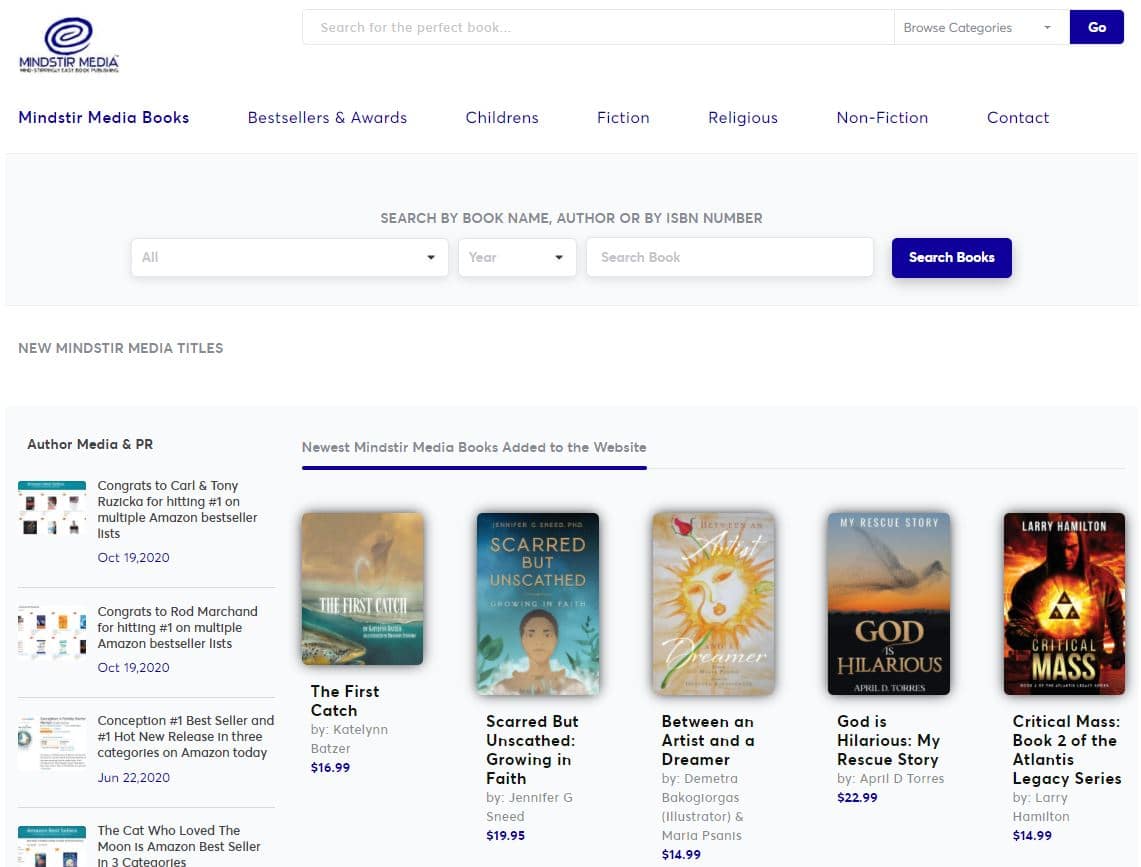The image size is (1141, 867).
Task: Click into the Search Book field
Action: 730,257
